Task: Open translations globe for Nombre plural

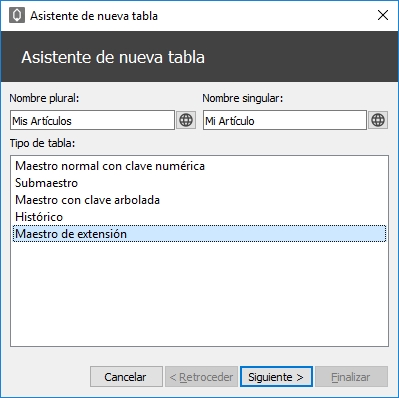Action: 186,120
